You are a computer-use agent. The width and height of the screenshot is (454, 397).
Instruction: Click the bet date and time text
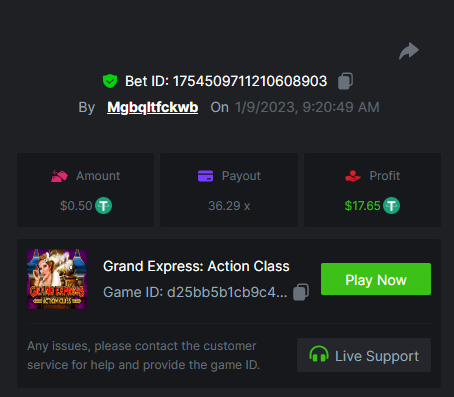(307, 107)
